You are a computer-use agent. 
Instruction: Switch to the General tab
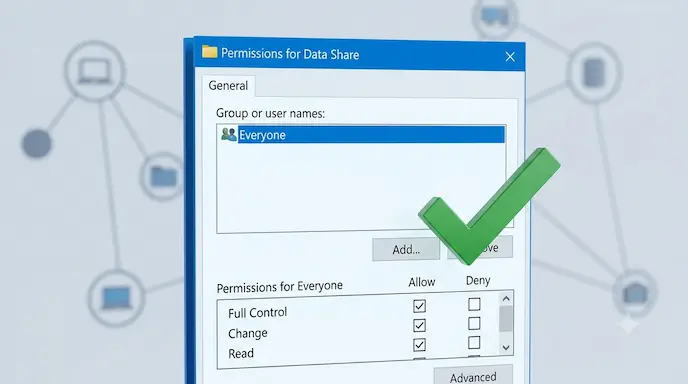228,86
